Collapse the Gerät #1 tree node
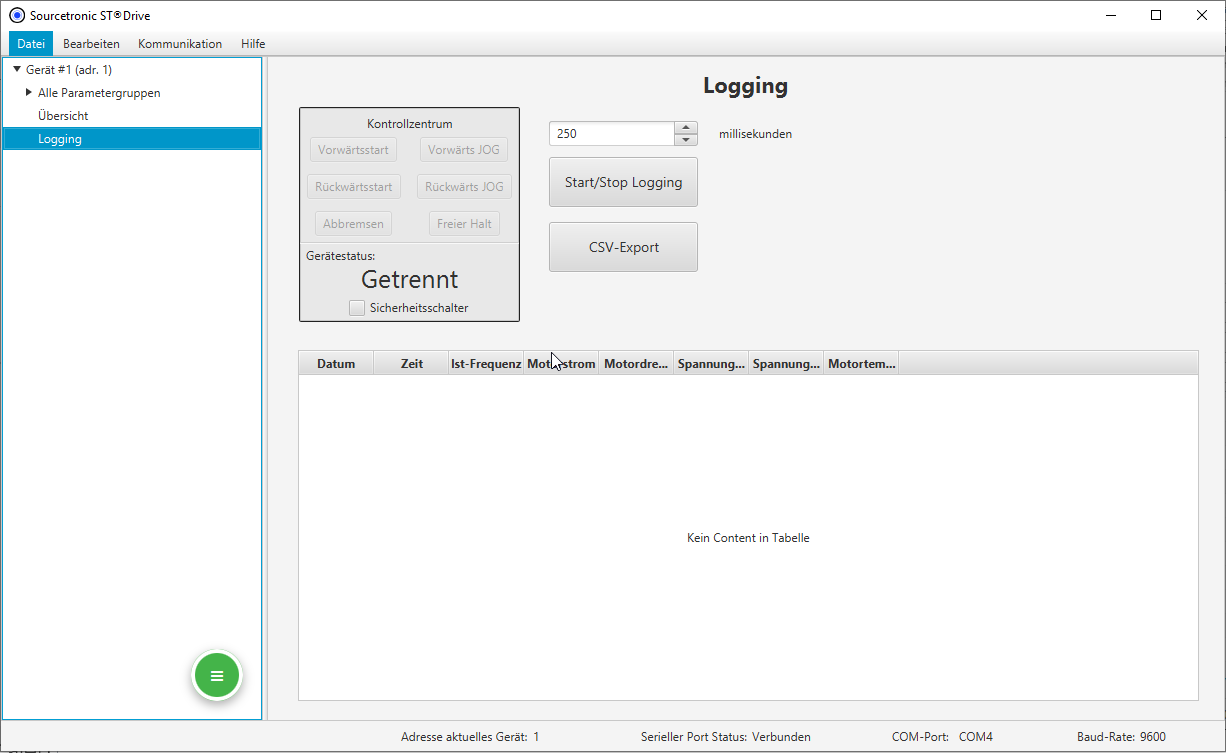1226x753 pixels. tap(17, 70)
